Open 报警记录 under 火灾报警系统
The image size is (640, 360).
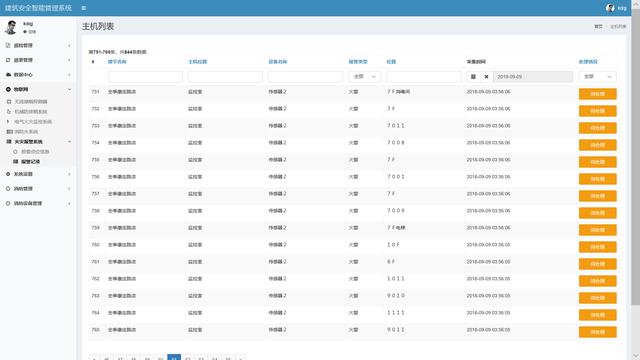tap(30, 162)
